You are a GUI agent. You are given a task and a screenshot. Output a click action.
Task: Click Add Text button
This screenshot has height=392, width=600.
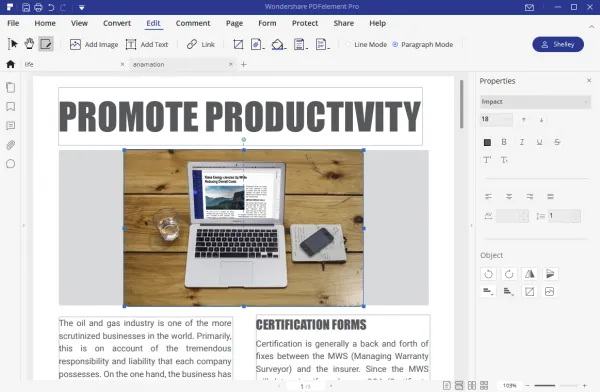tap(147, 44)
